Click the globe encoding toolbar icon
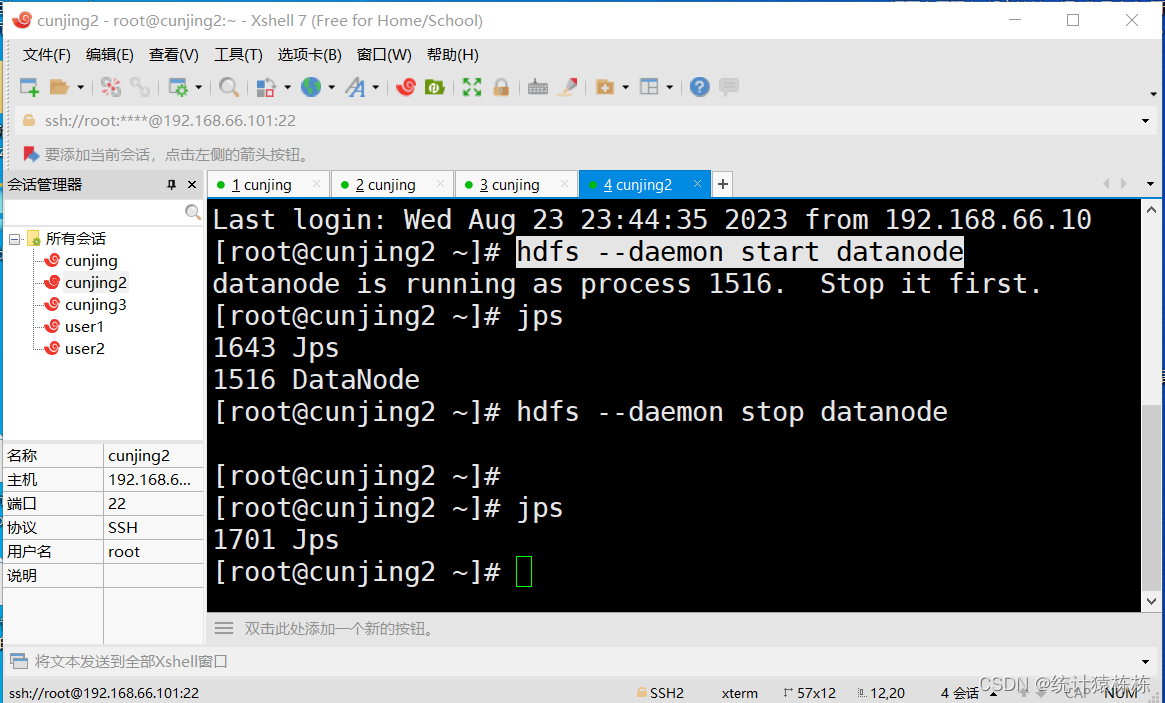The image size is (1165, 703). (311, 87)
